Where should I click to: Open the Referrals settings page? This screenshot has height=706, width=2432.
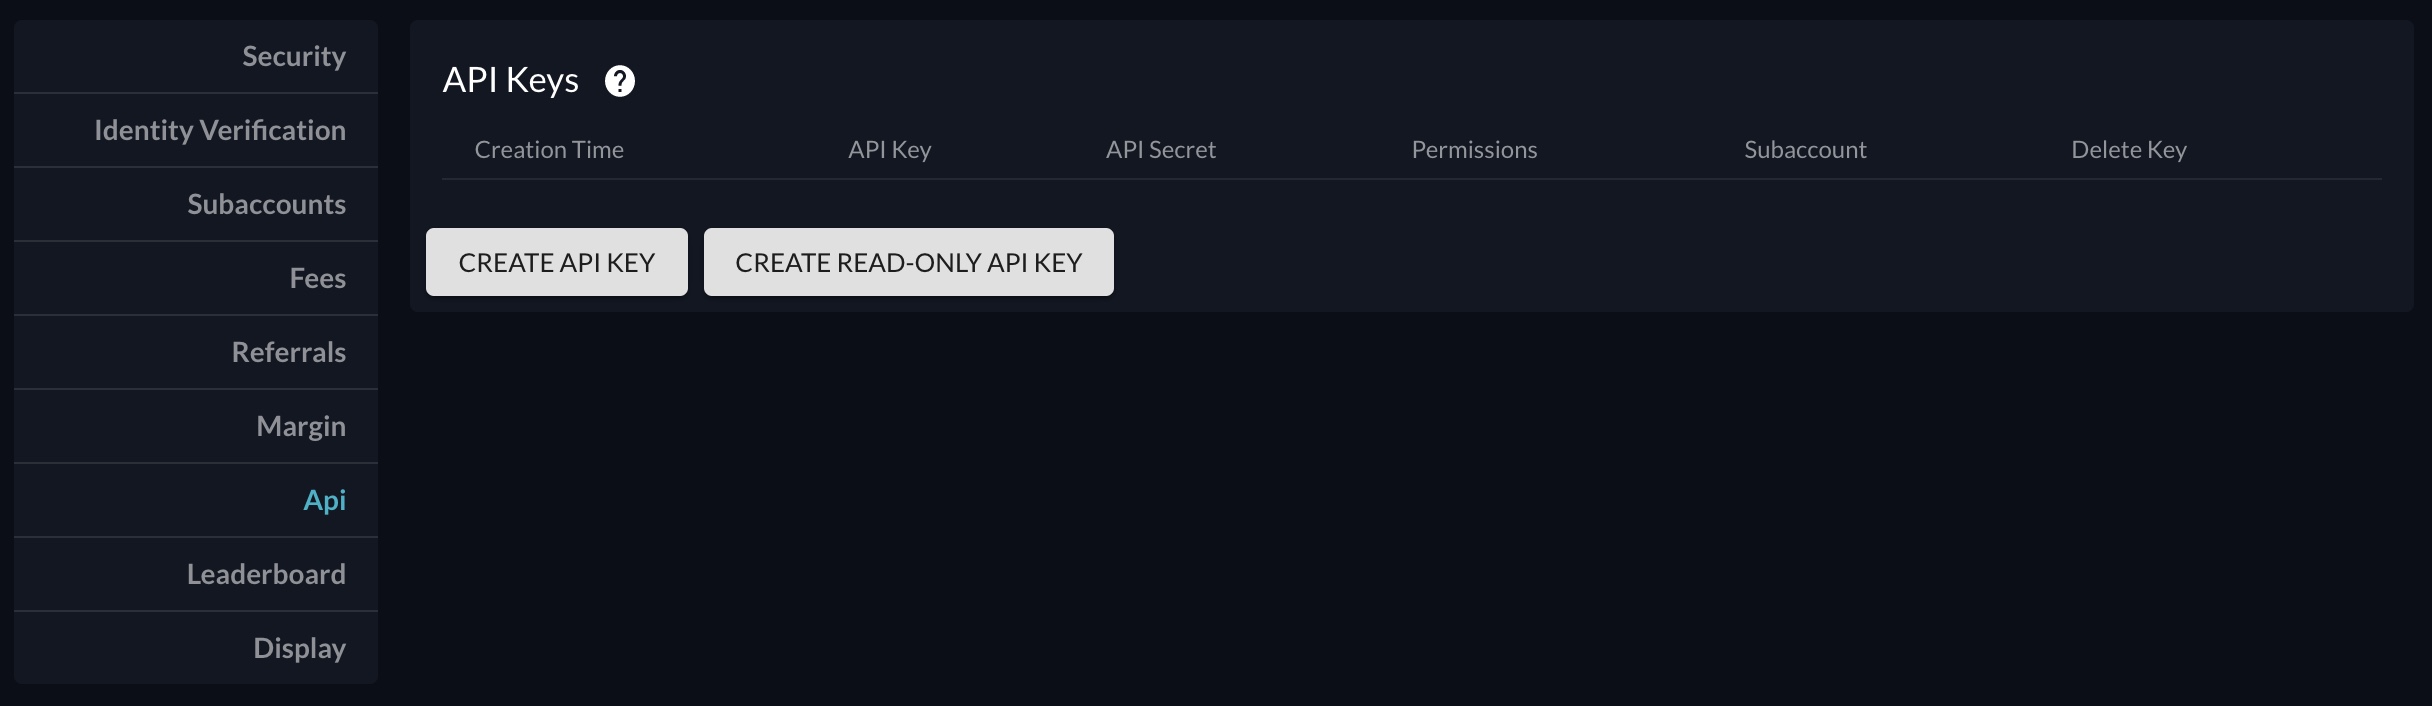pos(288,353)
